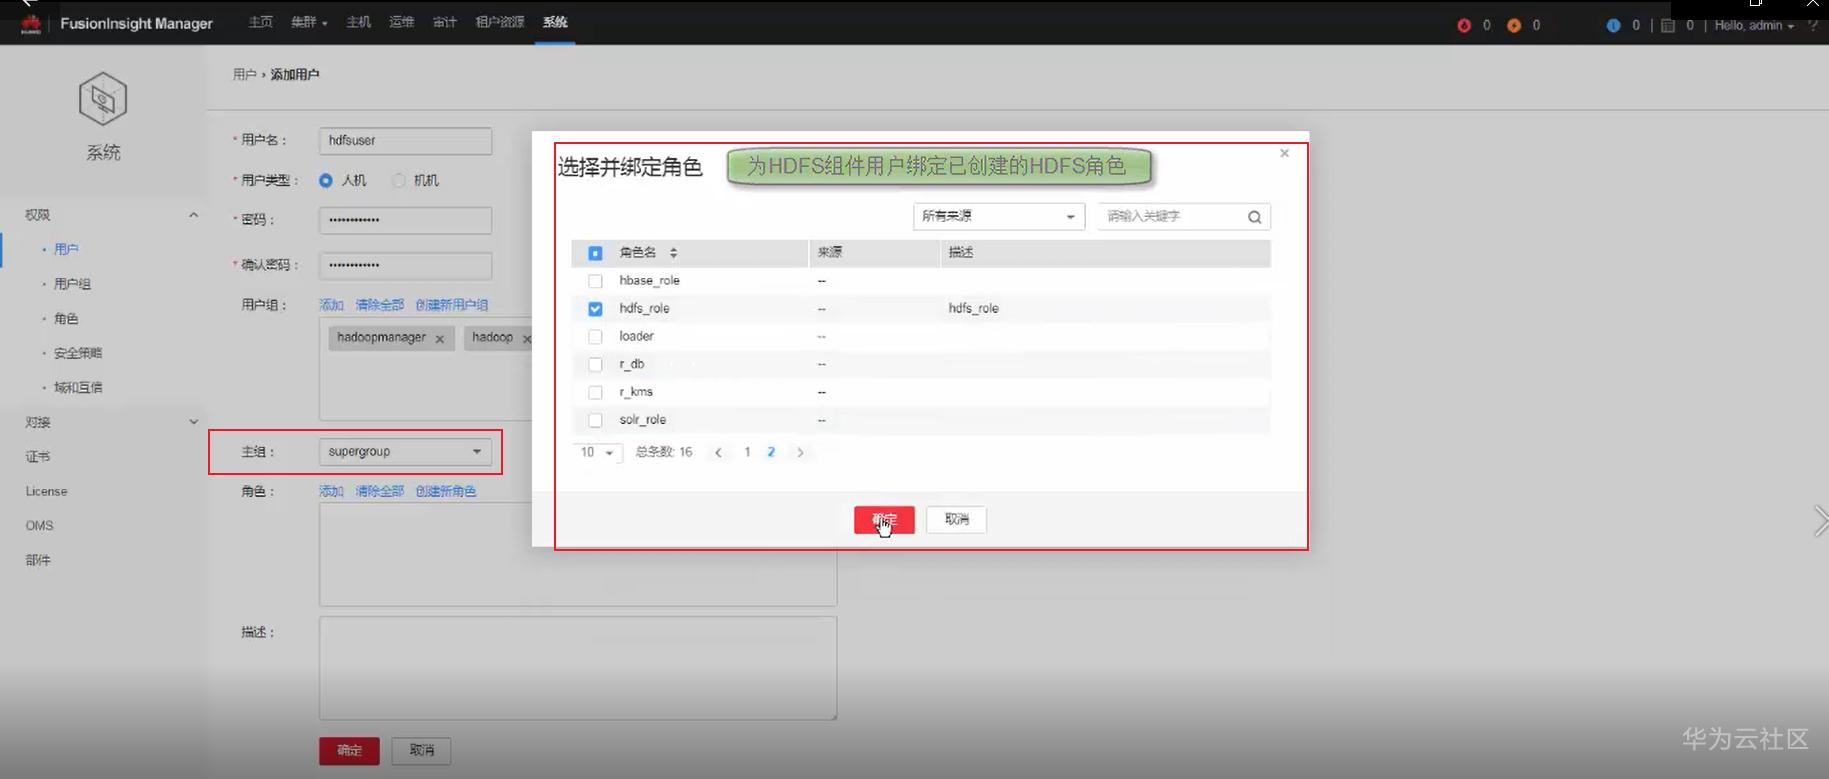Open the task list icon in header
Screen dimensions: 1829x779
tap(1668, 25)
